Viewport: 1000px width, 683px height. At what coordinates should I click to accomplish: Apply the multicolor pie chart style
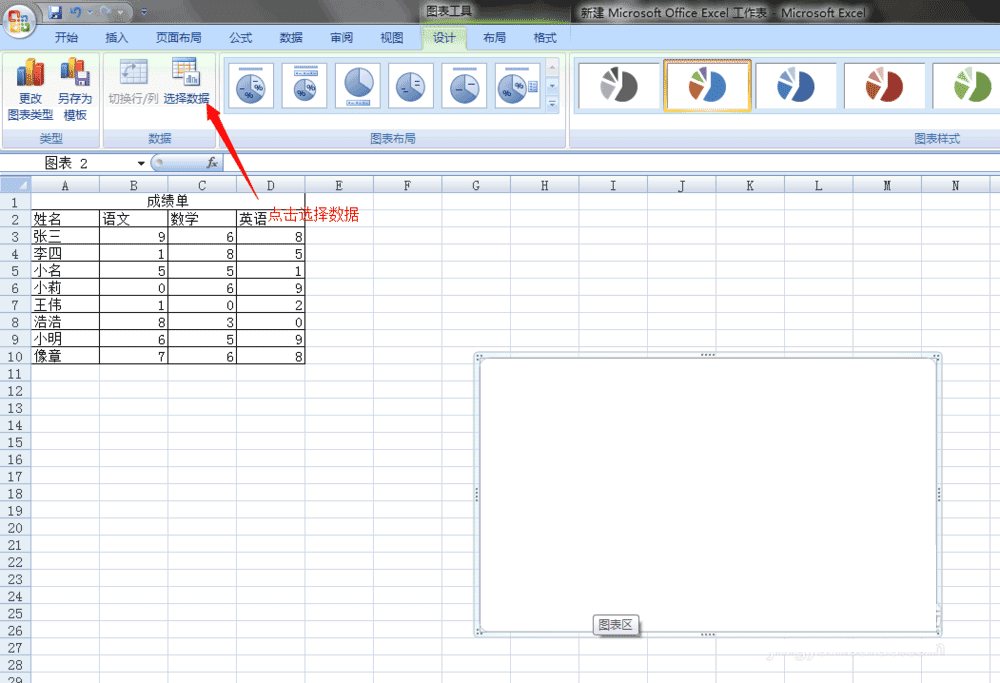[707, 85]
